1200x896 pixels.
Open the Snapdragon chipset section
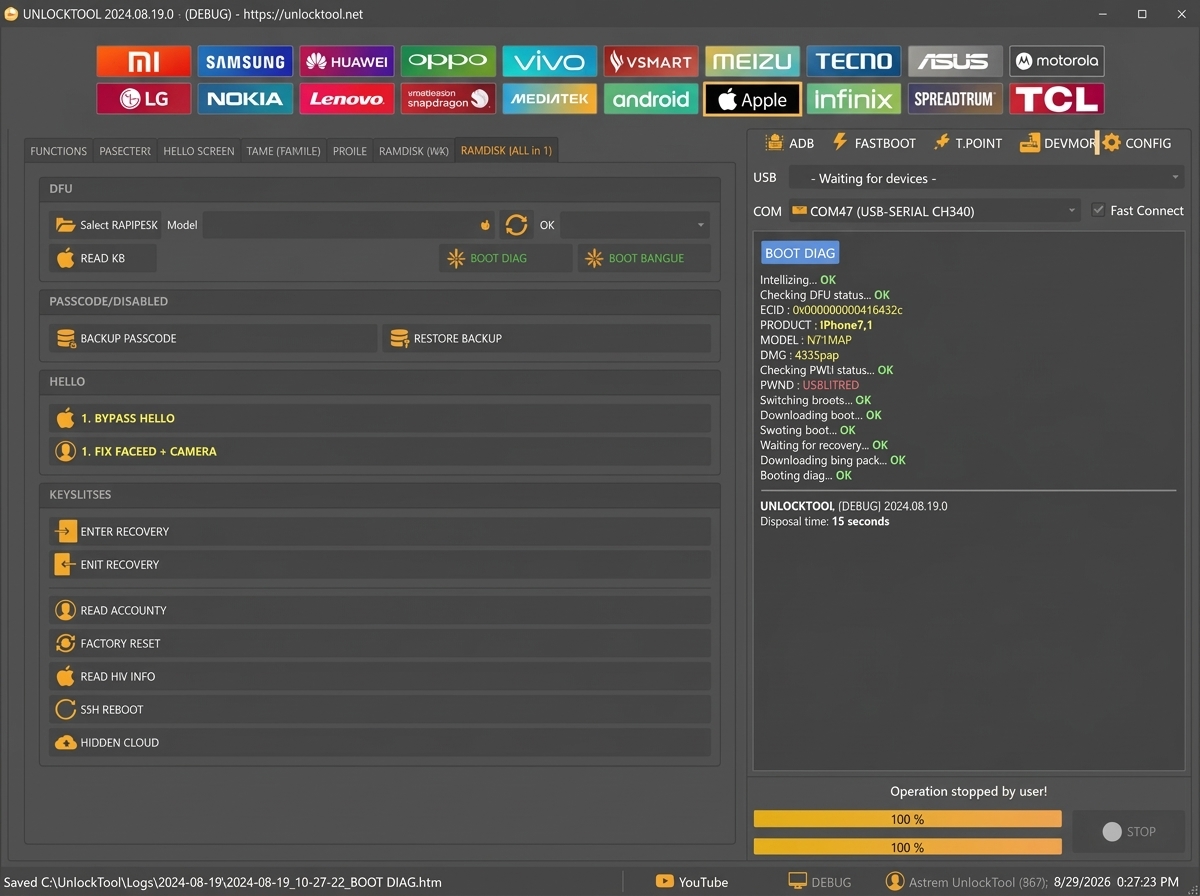tap(448, 99)
